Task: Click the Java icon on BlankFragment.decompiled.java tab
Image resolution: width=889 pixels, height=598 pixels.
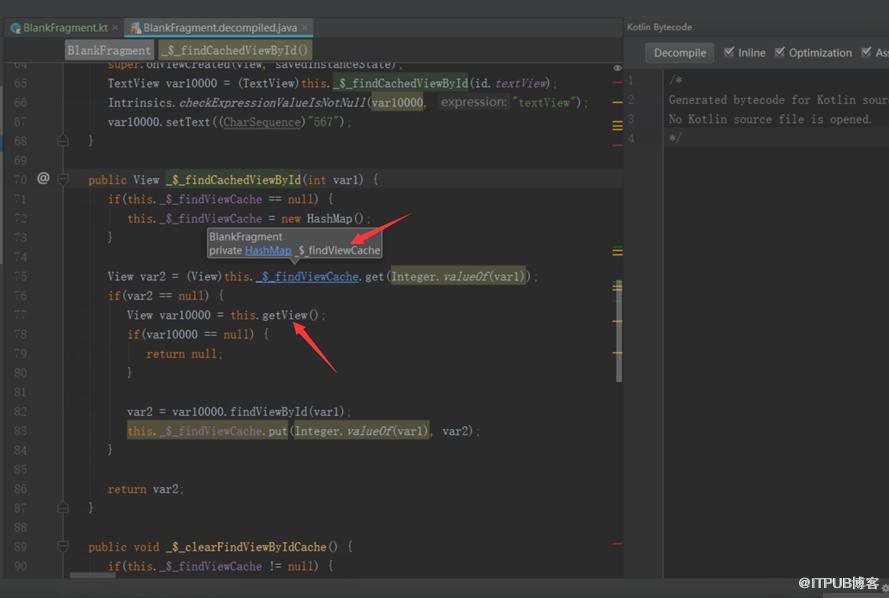Action: click(135, 28)
